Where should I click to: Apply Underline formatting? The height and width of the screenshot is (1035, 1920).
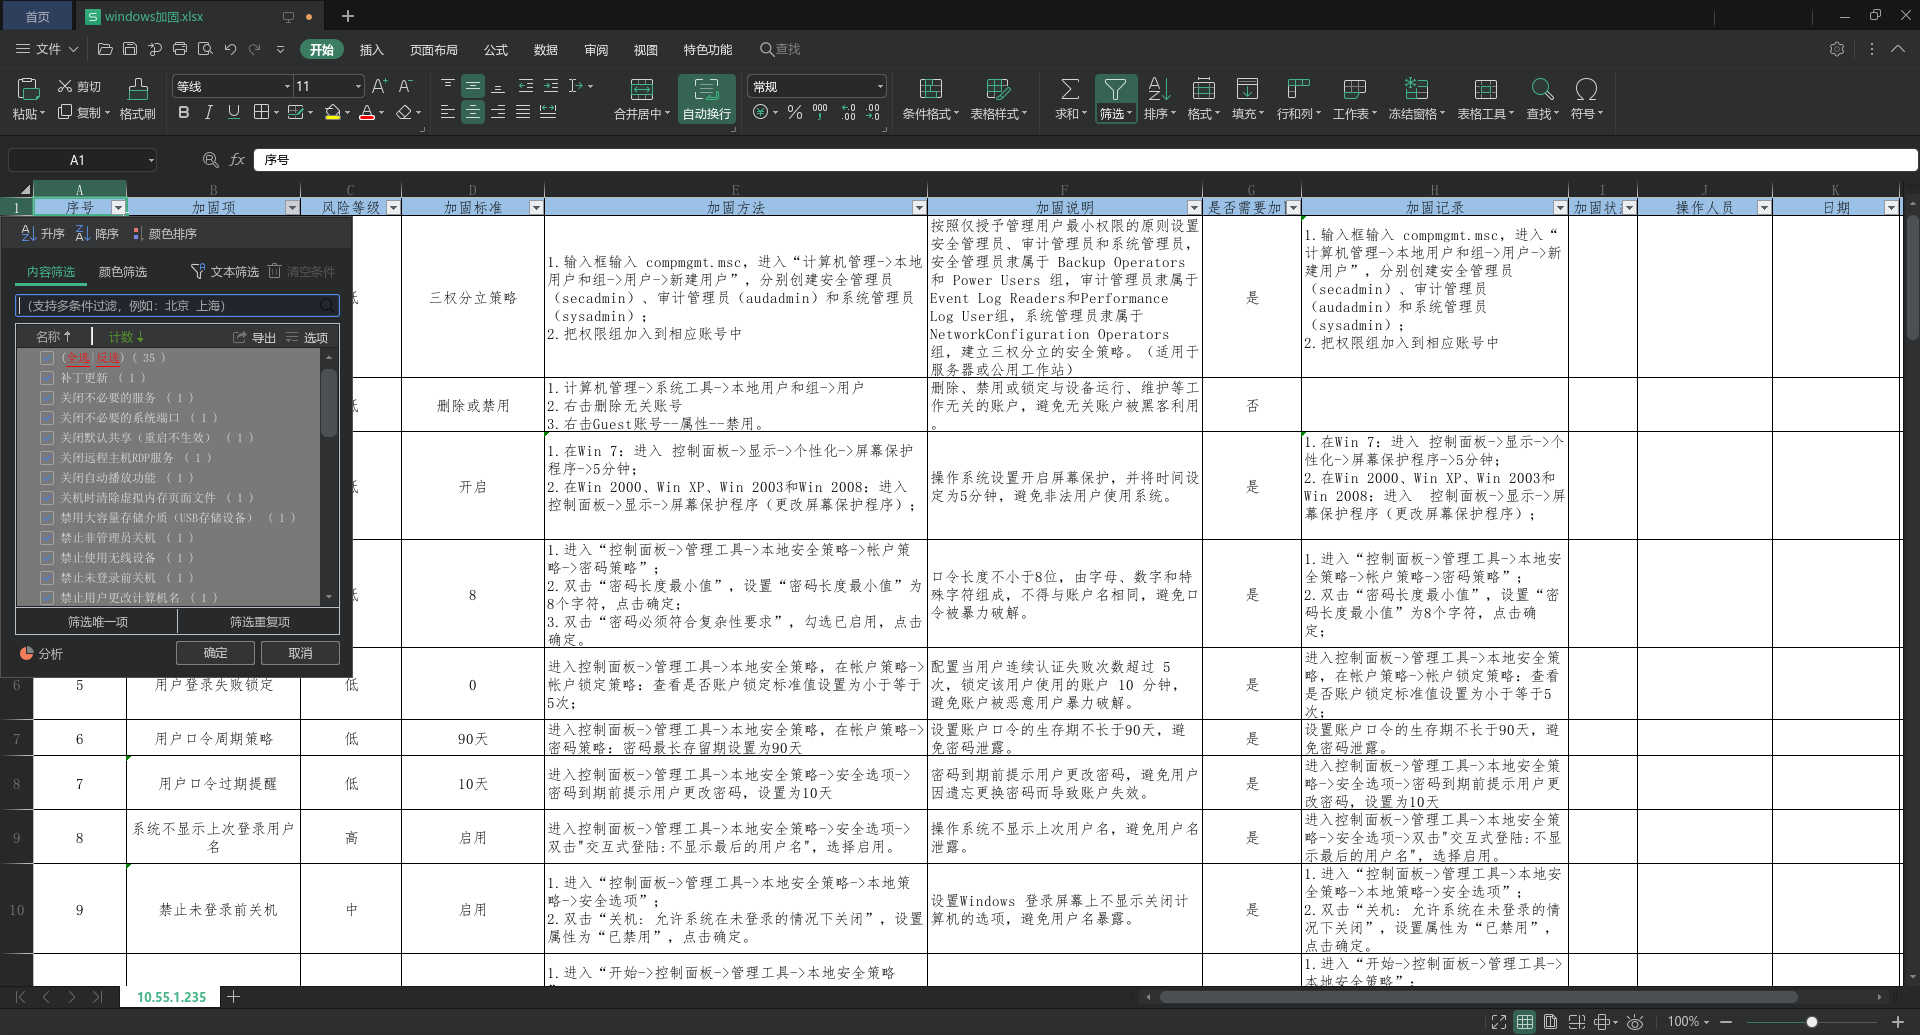click(233, 112)
